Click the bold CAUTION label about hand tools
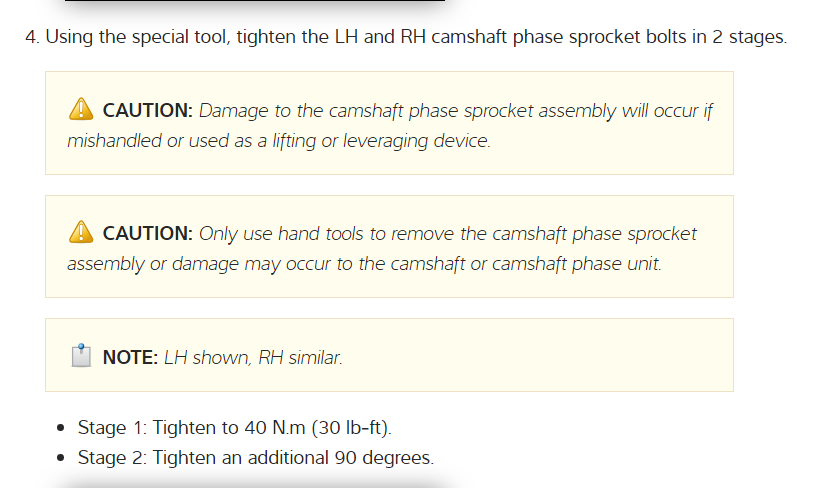The width and height of the screenshot is (831, 488). tap(147, 233)
